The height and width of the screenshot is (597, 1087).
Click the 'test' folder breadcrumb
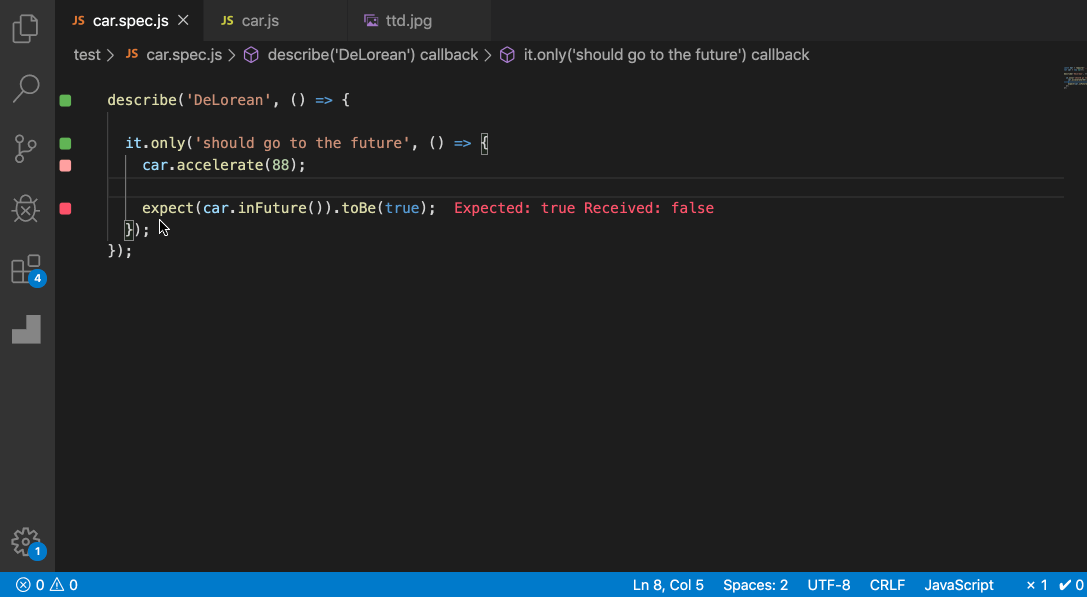point(87,55)
